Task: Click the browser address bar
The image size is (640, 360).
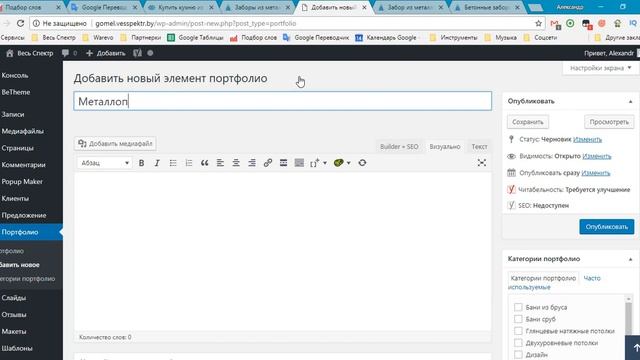Action: click(282, 23)
